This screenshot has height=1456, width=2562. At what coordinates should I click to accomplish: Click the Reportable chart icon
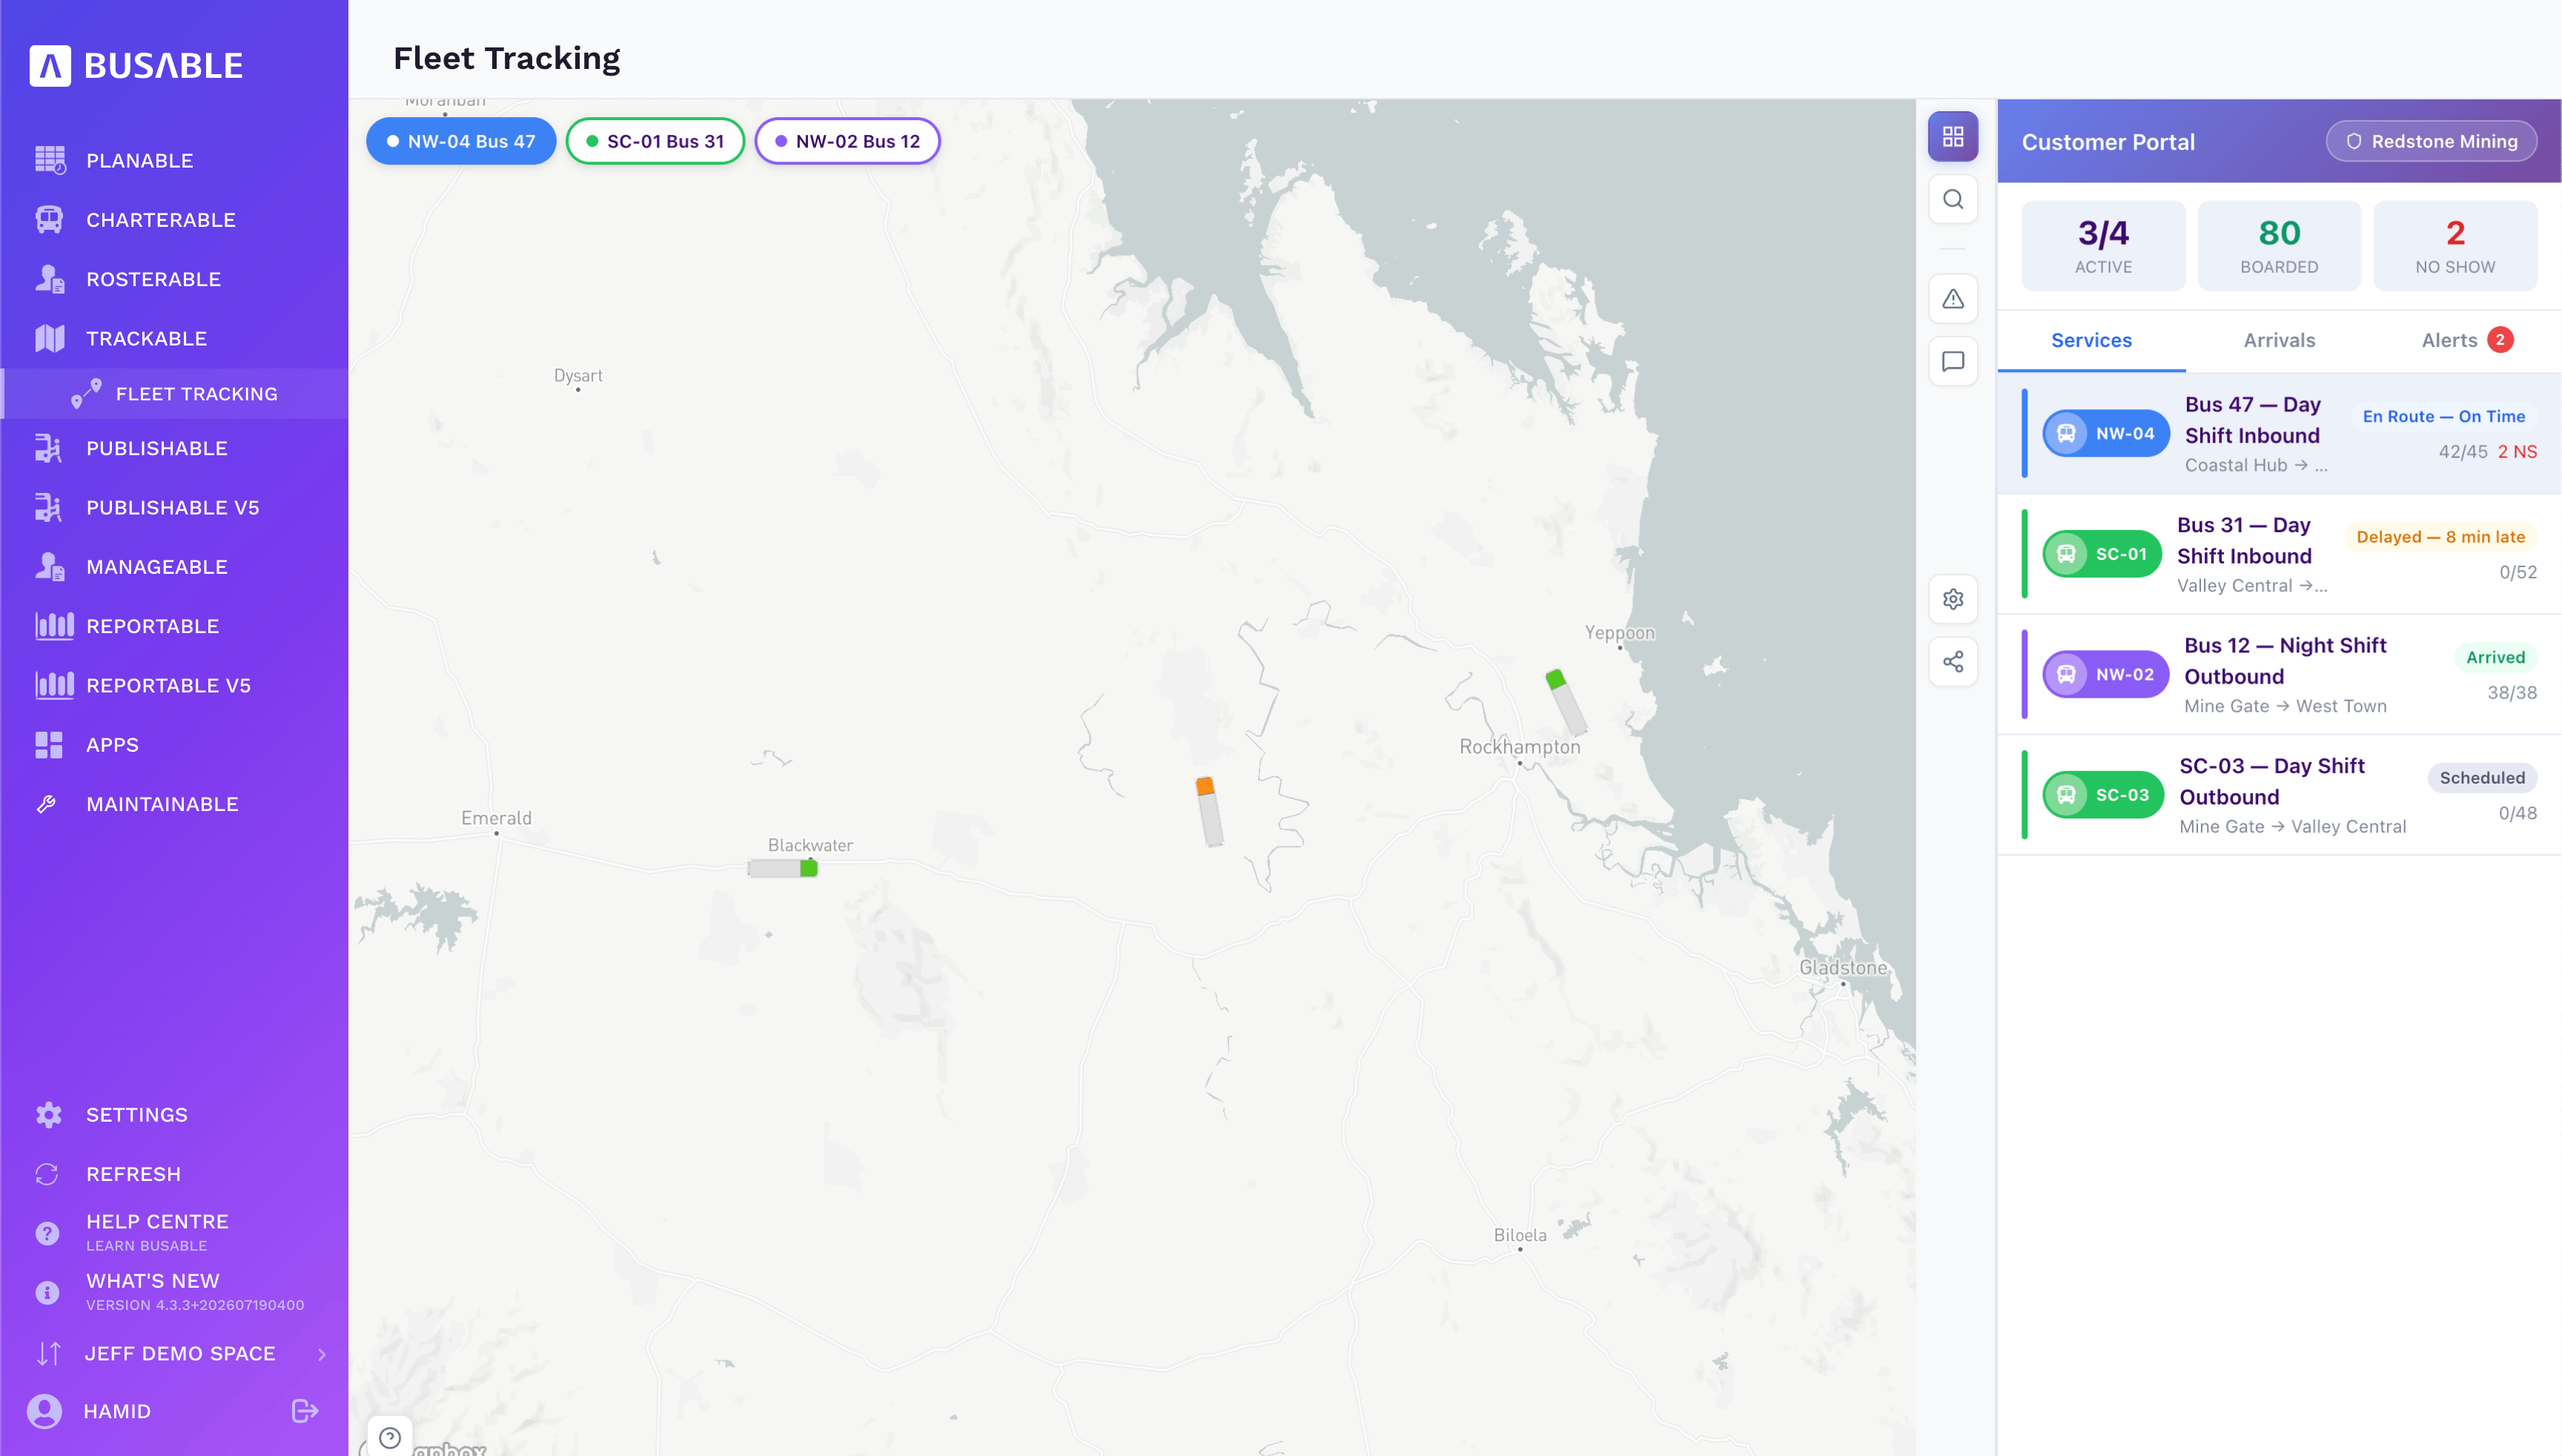(x=54, y=626)
